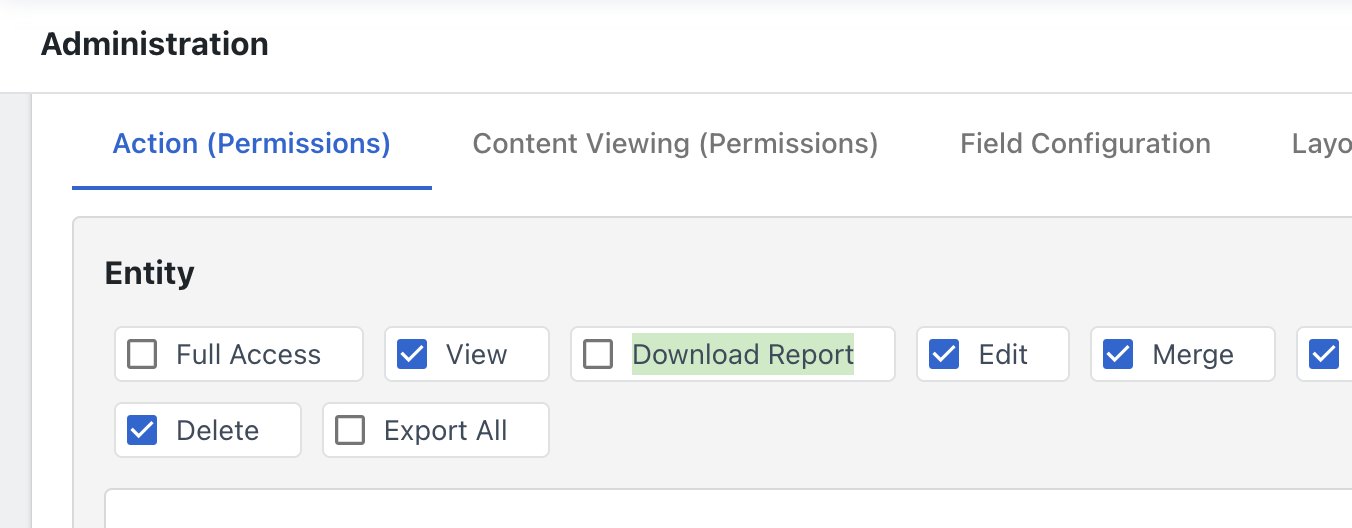Switch to Content Viewing (Permissions) tab
Screen dimensions: 1352x528
tap(675, 144)
